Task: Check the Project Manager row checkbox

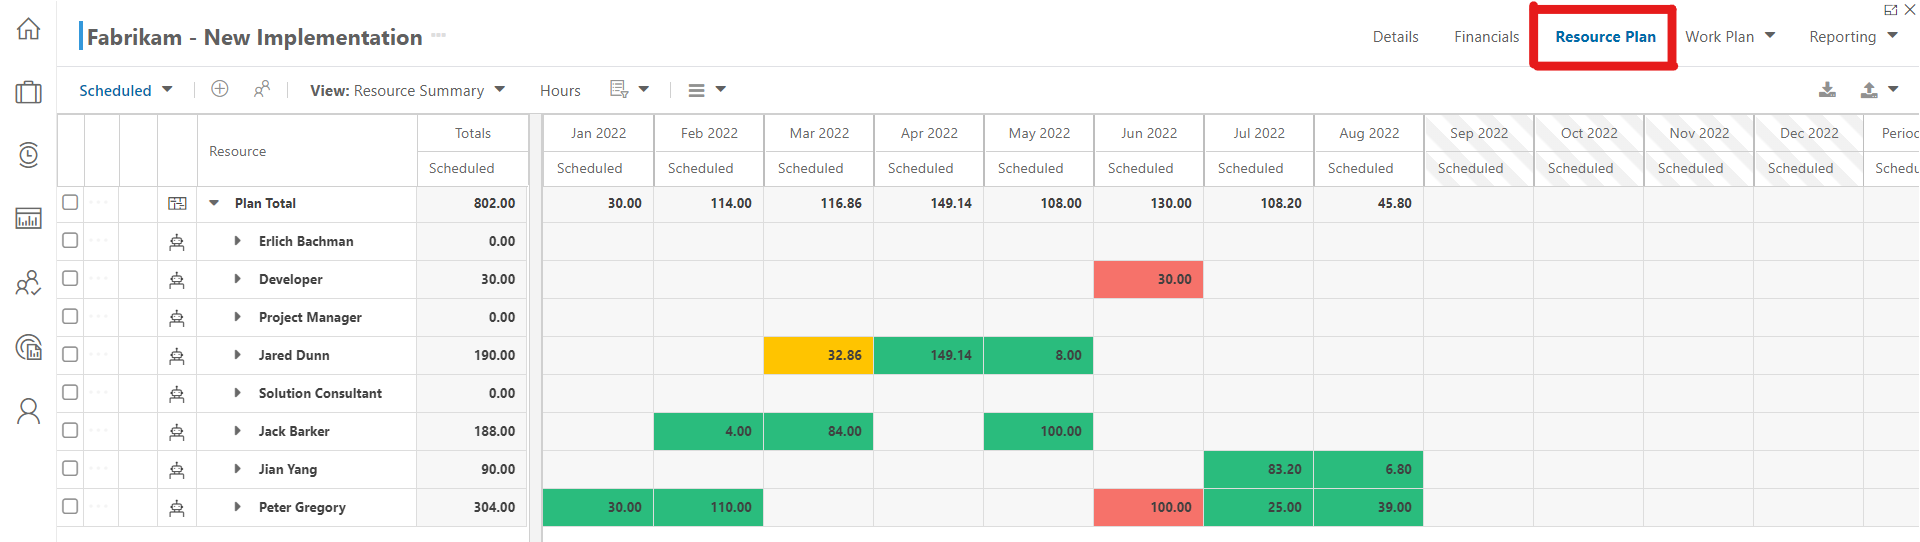Action: click(x=70, y=316)
